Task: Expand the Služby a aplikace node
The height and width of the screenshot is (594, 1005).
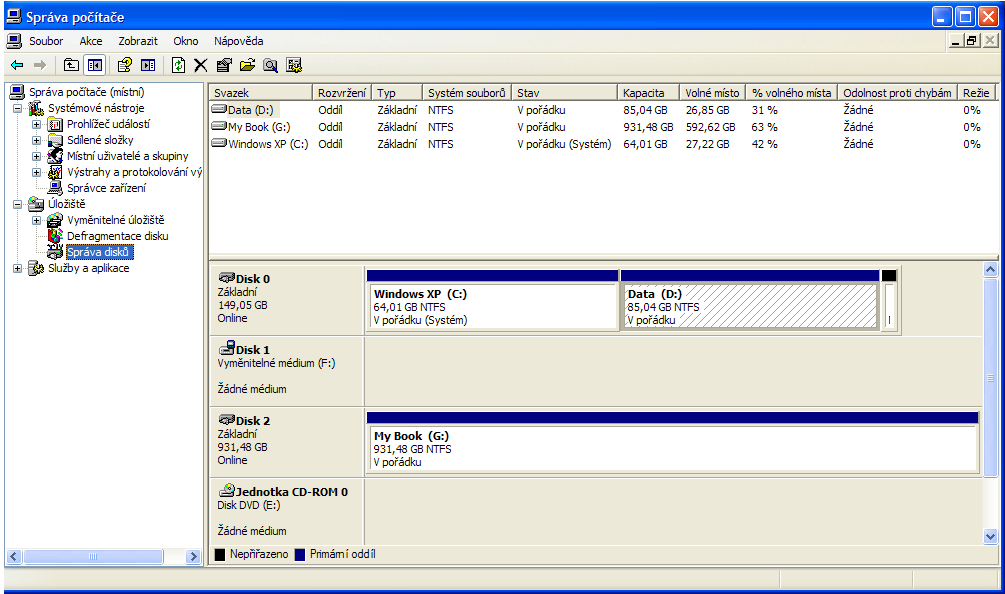Action: click(18, 268)
